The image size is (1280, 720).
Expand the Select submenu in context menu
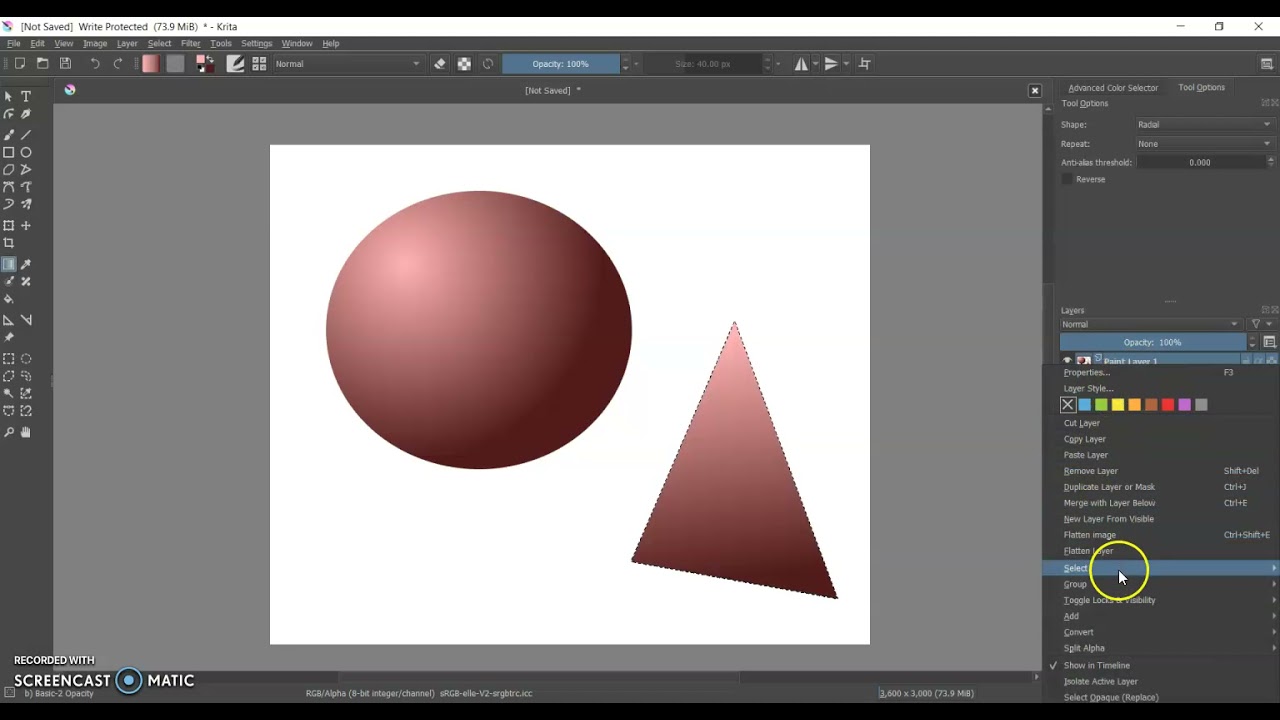1161,568
